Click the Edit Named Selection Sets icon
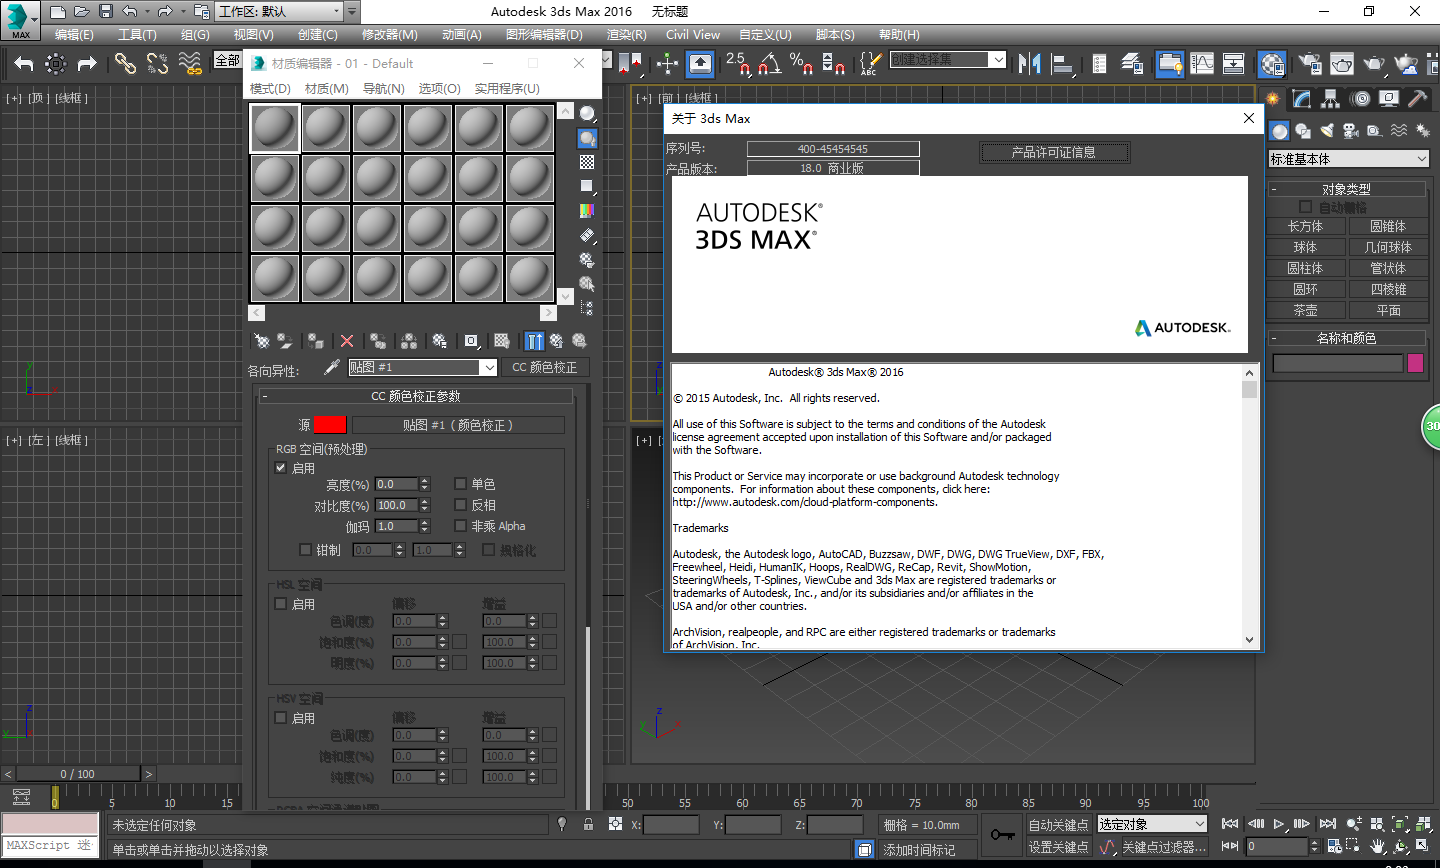1440x868 pixels. click(x=869, y=64)
